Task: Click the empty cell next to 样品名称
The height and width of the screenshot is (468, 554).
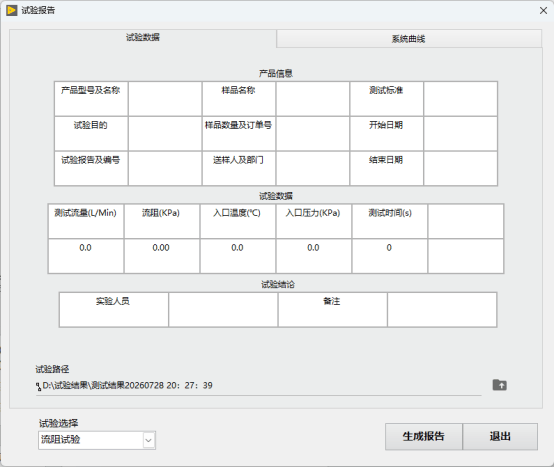Action: tap(313, 99)
